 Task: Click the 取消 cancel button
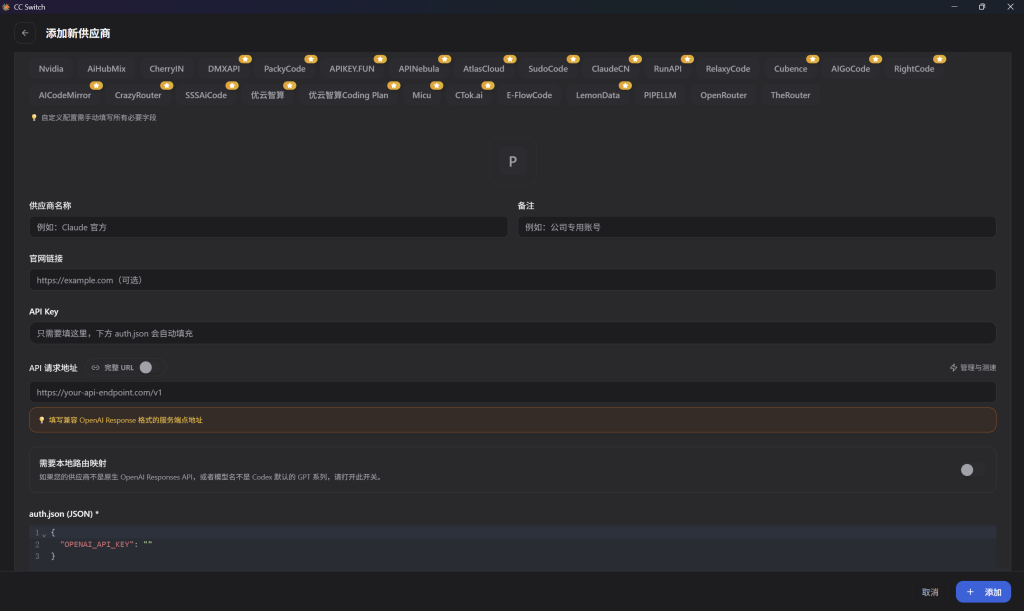[930, 592]
